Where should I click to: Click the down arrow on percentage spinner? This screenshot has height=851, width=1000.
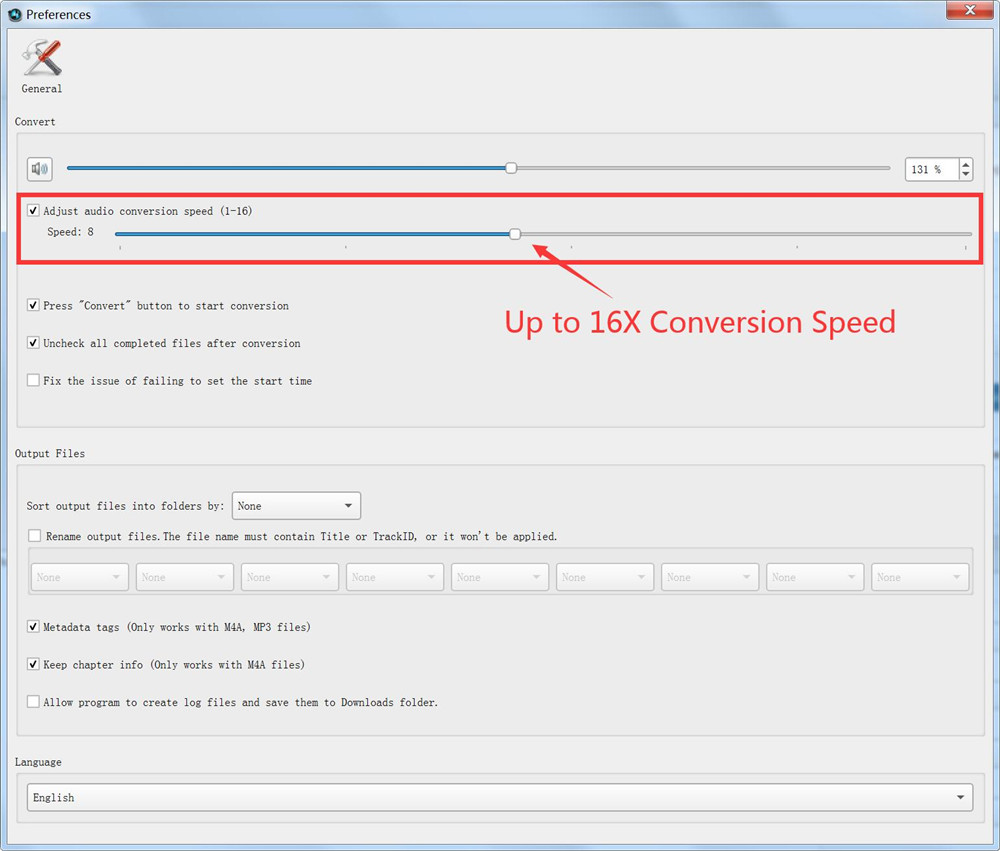(965, 174)
